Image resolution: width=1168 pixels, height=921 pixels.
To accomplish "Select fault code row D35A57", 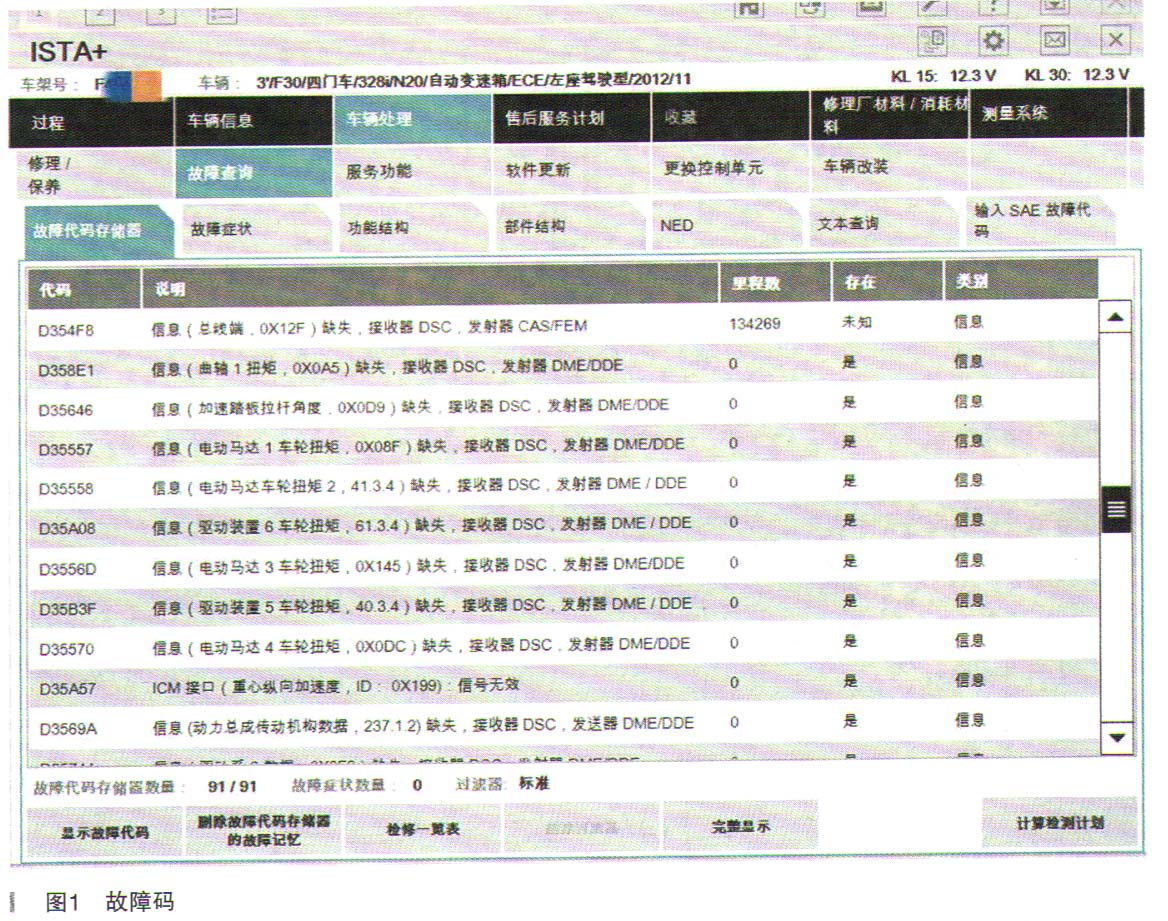I will (562, 685).
